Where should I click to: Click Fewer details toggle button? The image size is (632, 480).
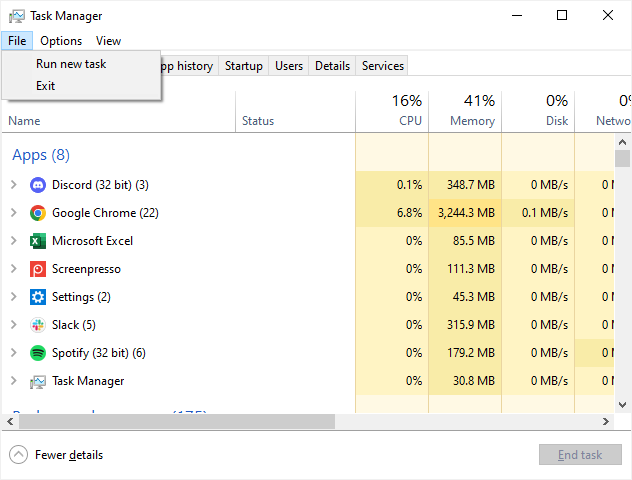[57, 455]
